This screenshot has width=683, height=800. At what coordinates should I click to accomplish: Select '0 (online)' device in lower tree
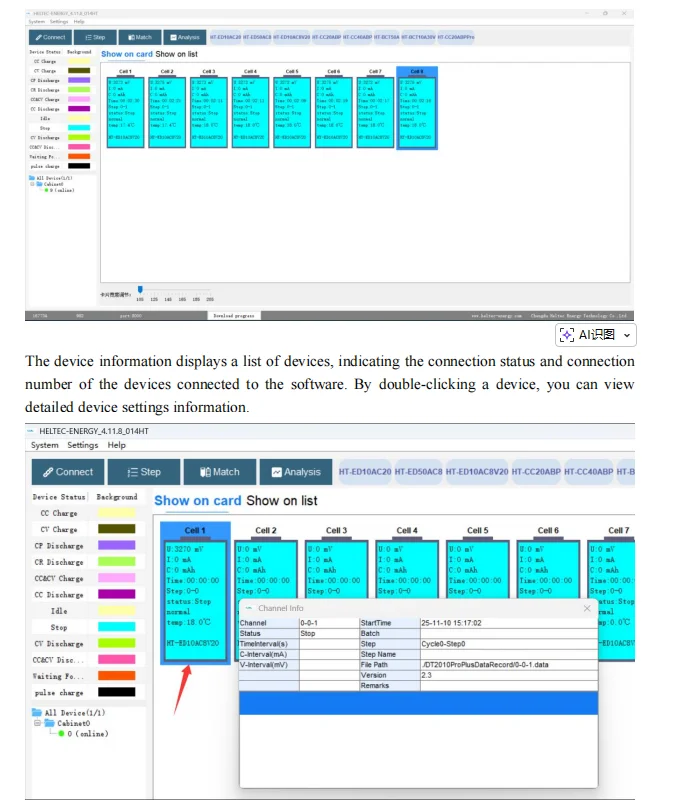tap(88, 734)
